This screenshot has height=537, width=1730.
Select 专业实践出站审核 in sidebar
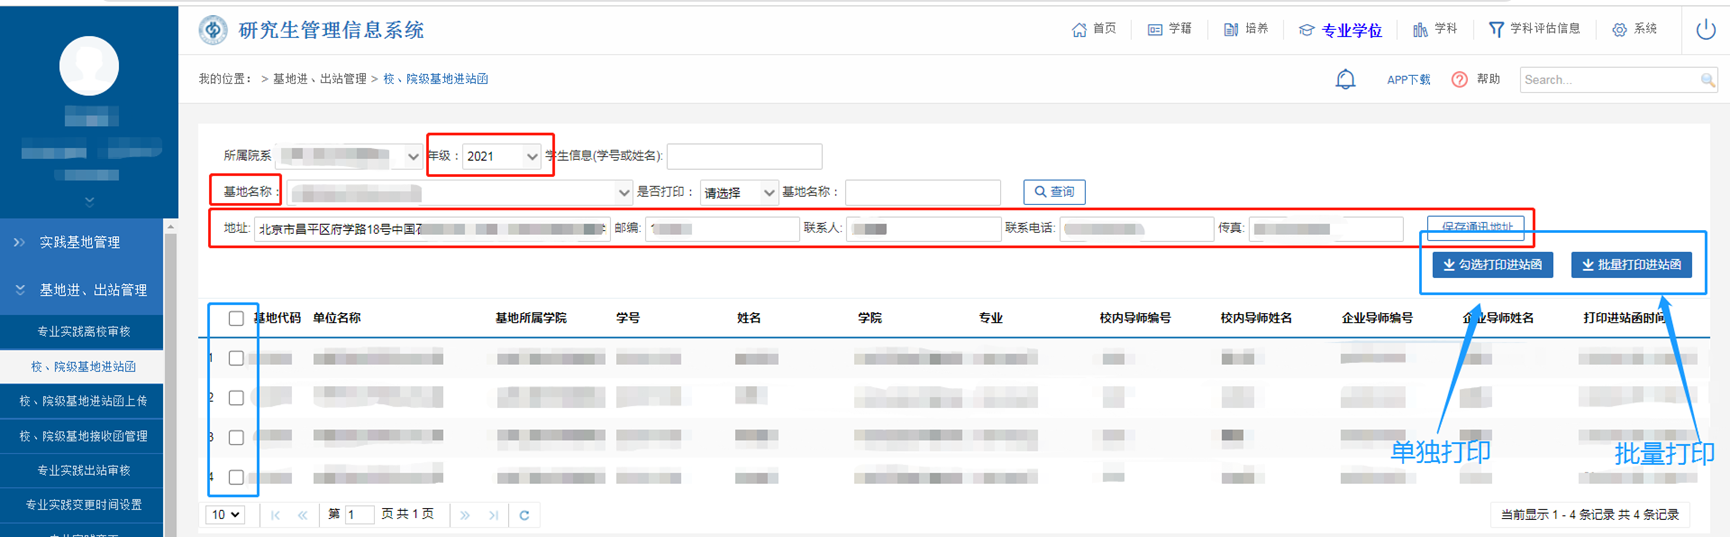[x=83, y=470]
